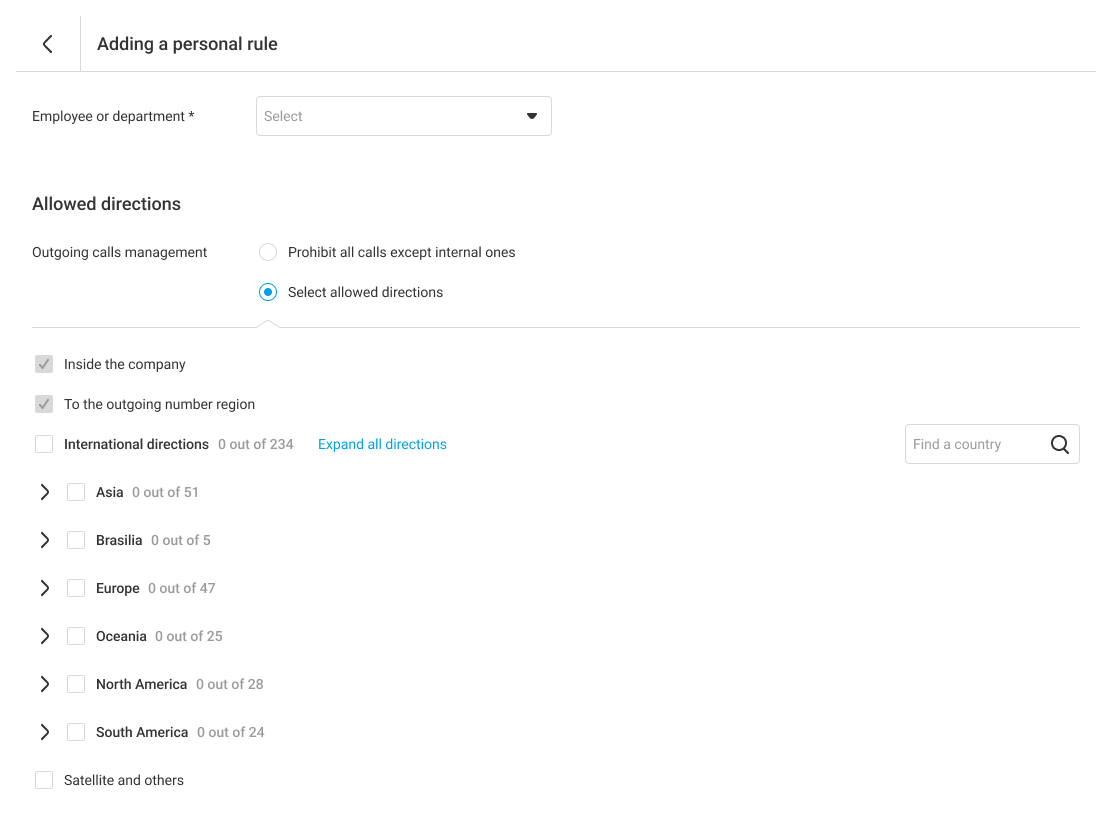Select Prohibit all calls except internal ones
1112x832 pixels.
268,252
